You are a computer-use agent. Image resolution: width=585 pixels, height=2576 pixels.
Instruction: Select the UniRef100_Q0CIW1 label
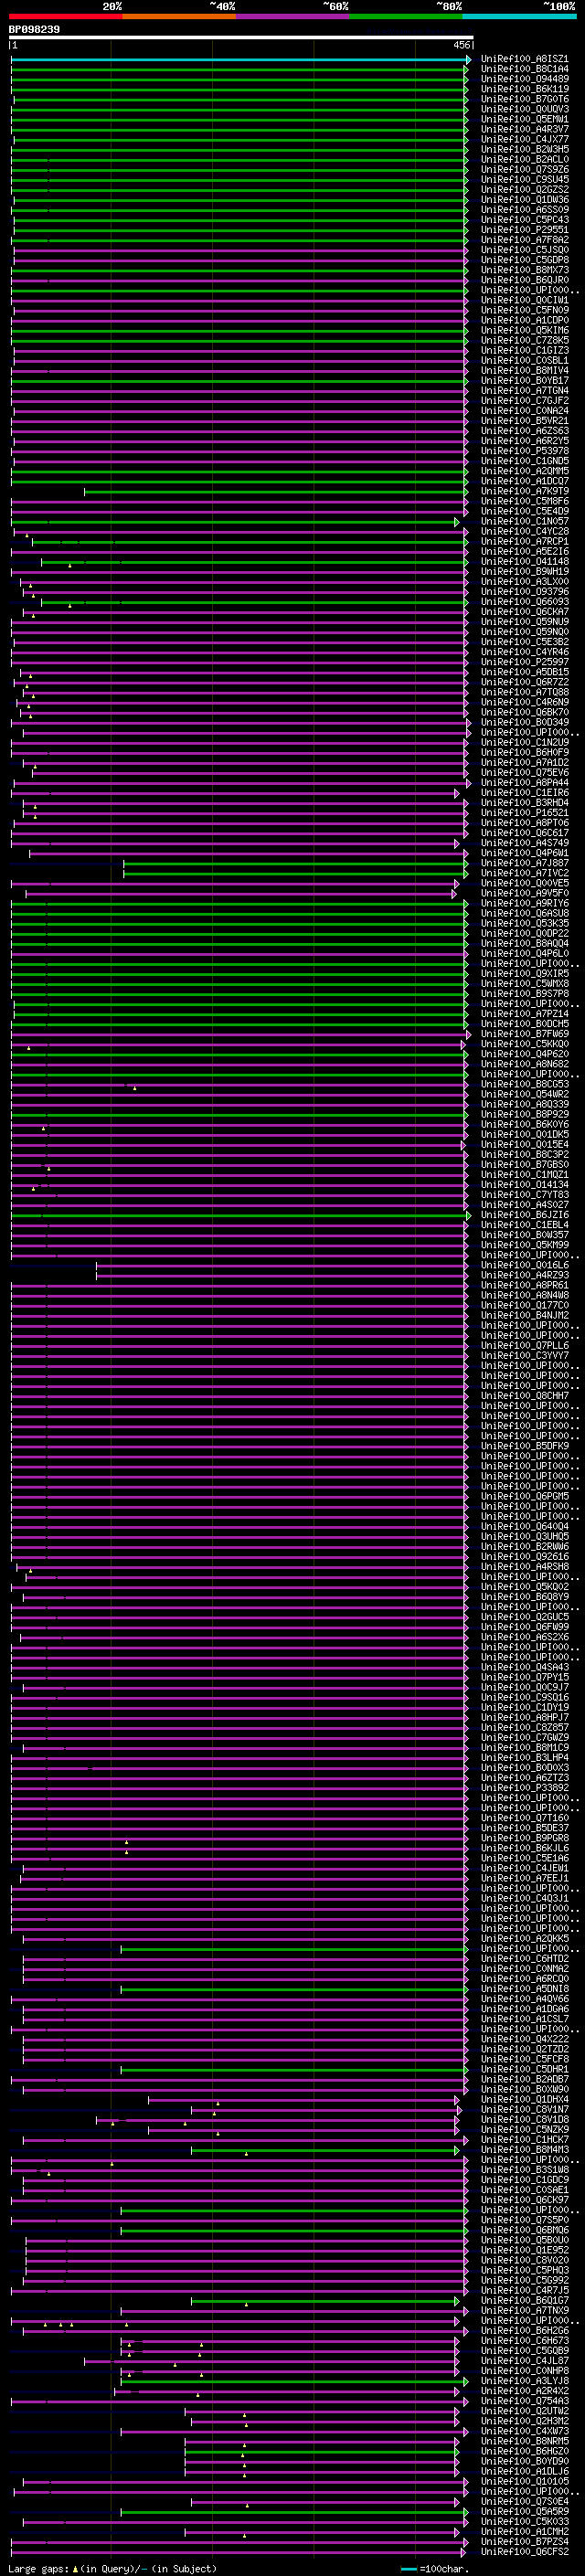point(524,300)
